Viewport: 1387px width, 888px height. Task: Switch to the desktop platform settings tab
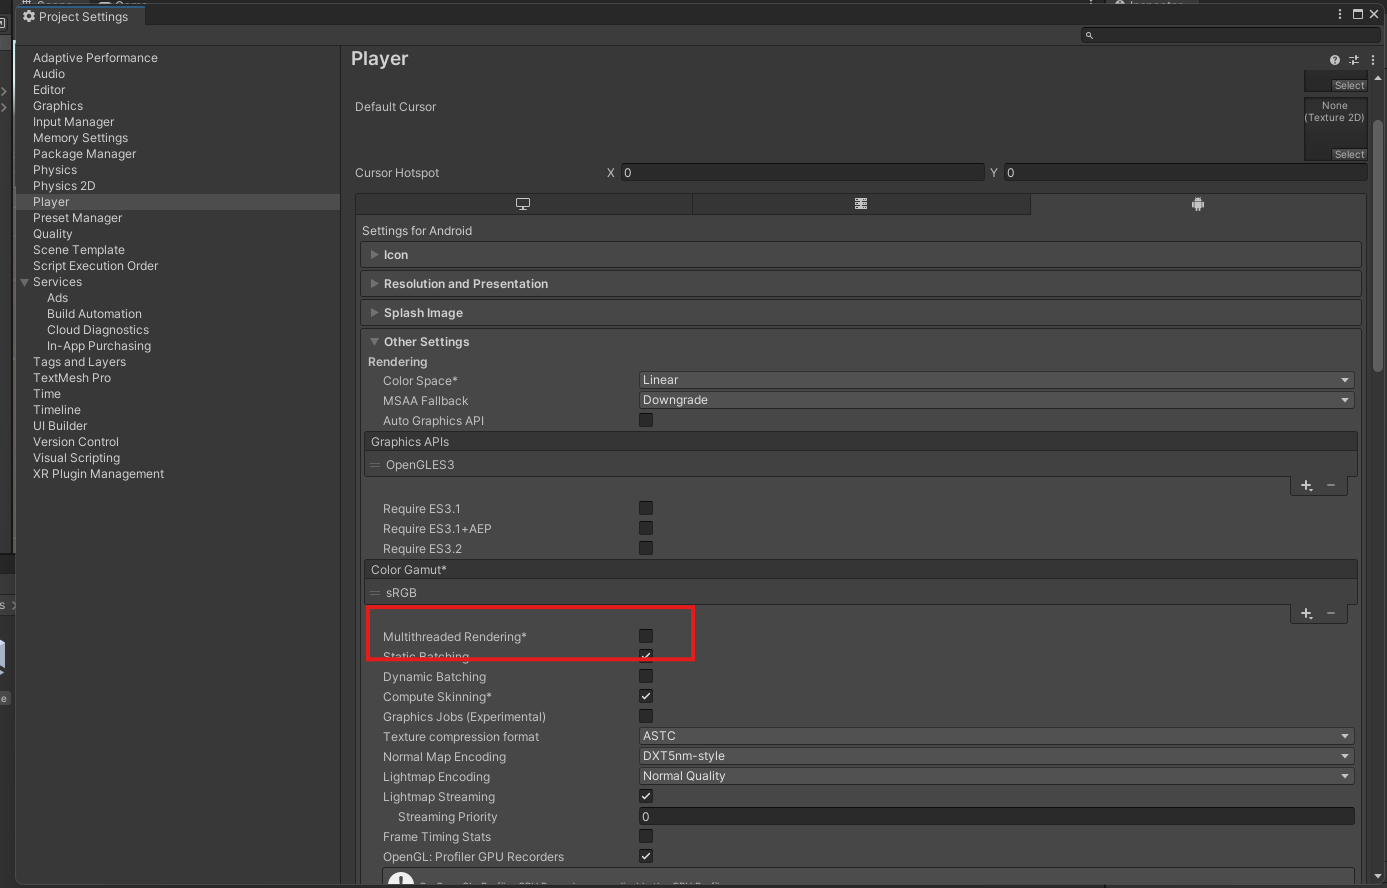coord(523,204)
